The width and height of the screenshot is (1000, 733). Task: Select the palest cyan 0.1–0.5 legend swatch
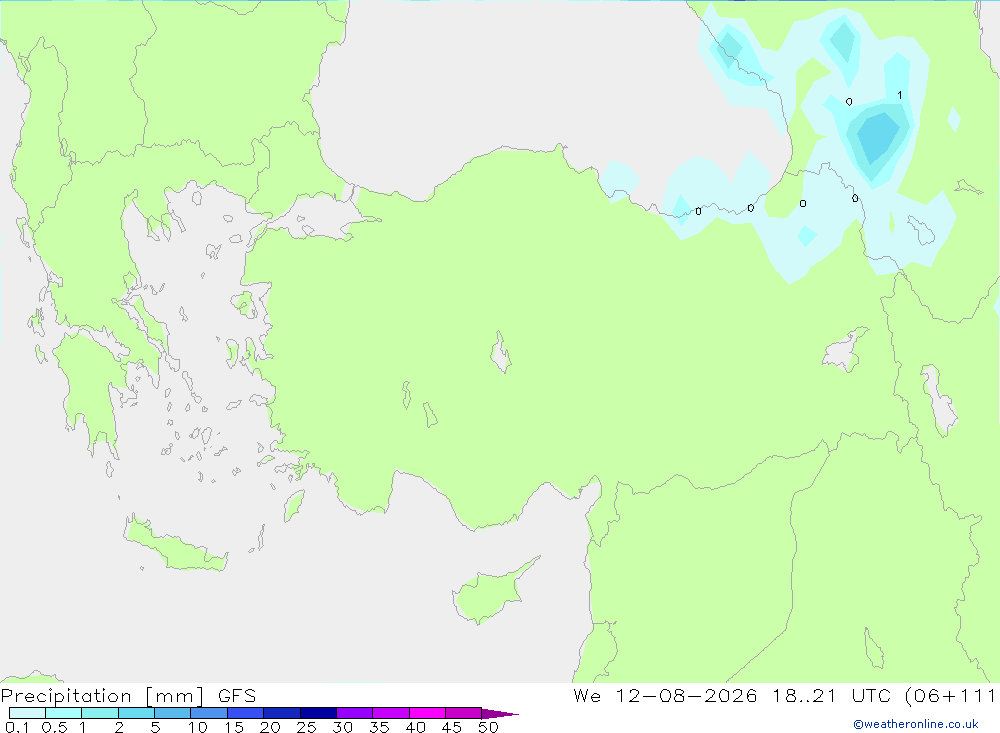pos(27,713)
